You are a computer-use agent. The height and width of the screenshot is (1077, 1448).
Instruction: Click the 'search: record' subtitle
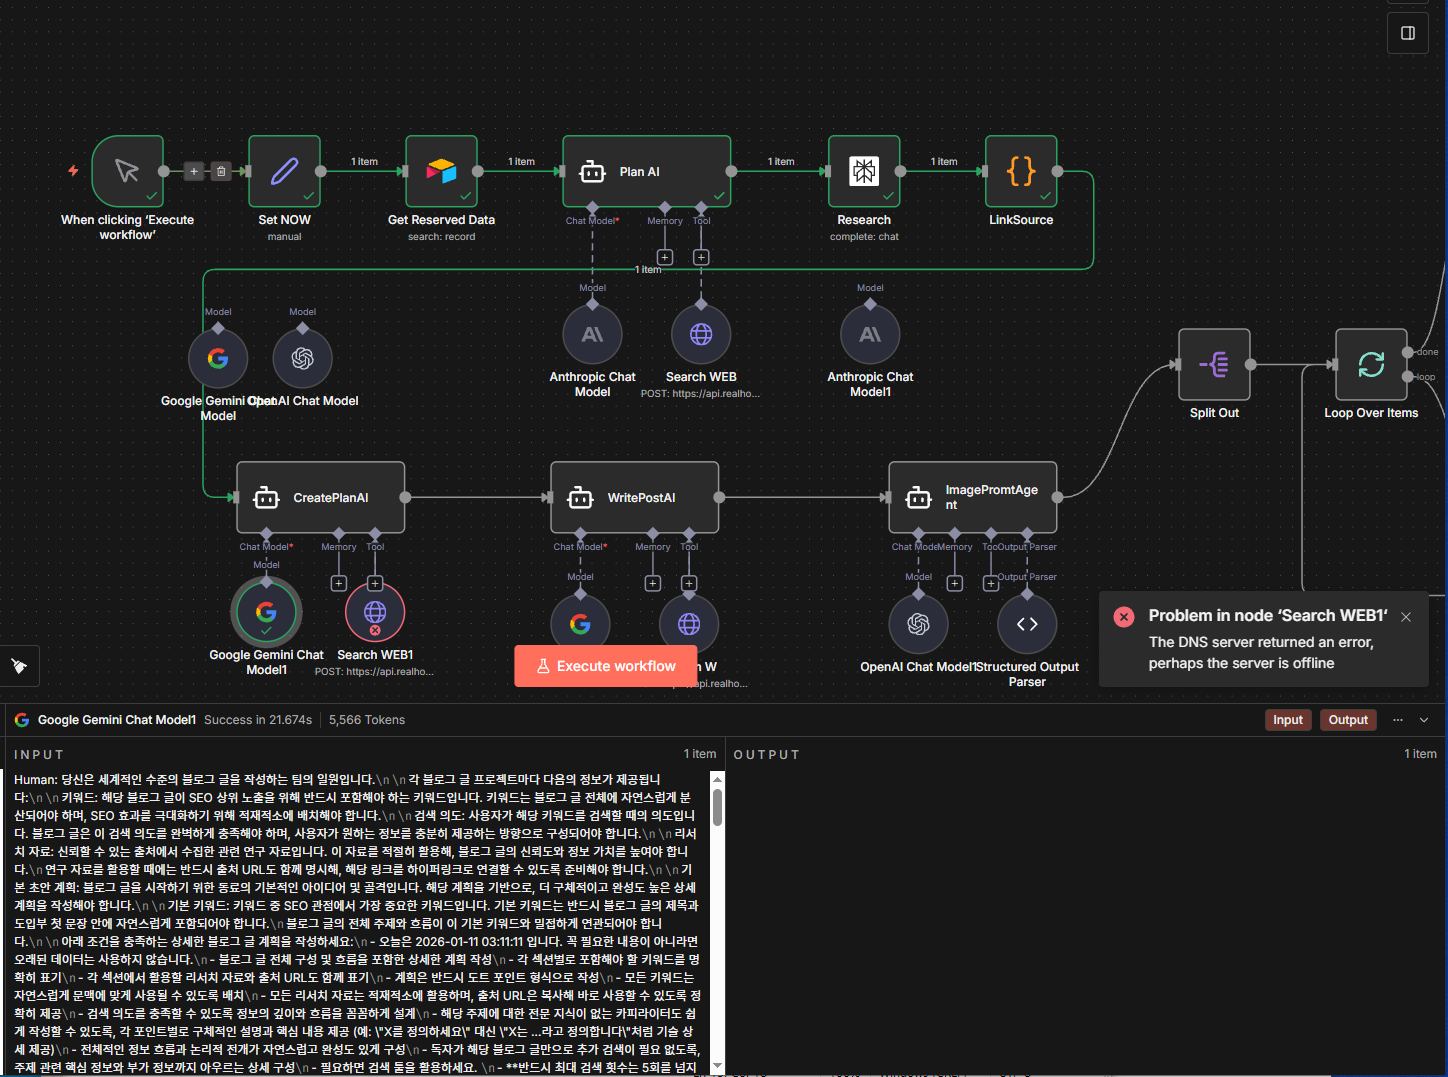coord(441,237)
